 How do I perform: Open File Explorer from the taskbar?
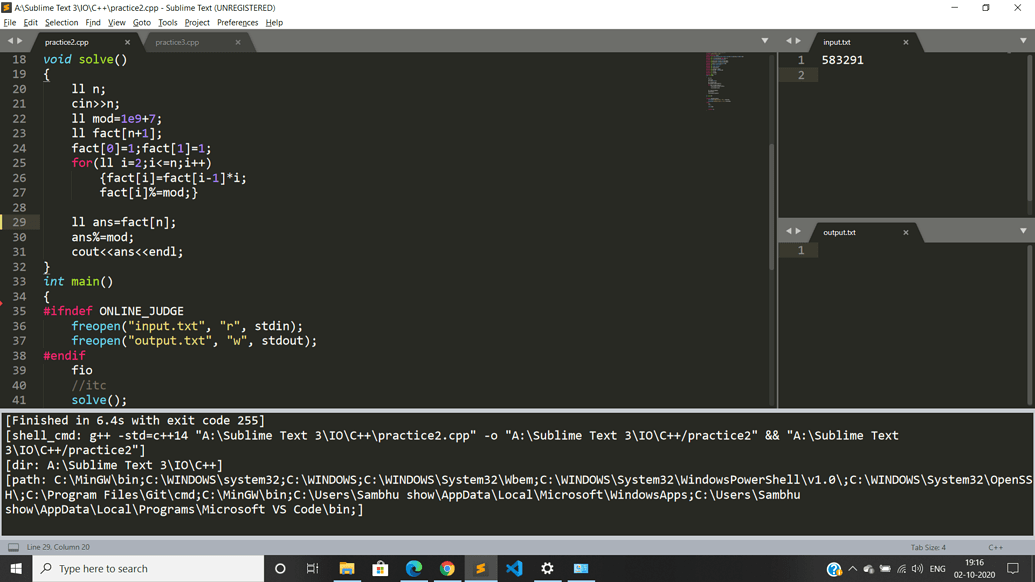tap(346, 568)
